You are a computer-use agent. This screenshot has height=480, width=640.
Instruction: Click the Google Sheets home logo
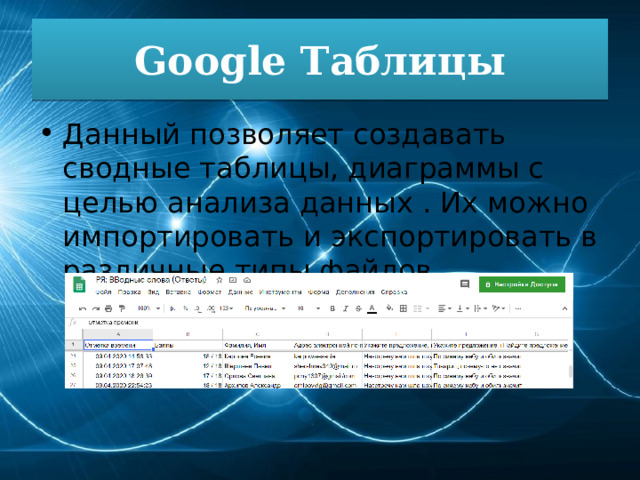(79, 284)
